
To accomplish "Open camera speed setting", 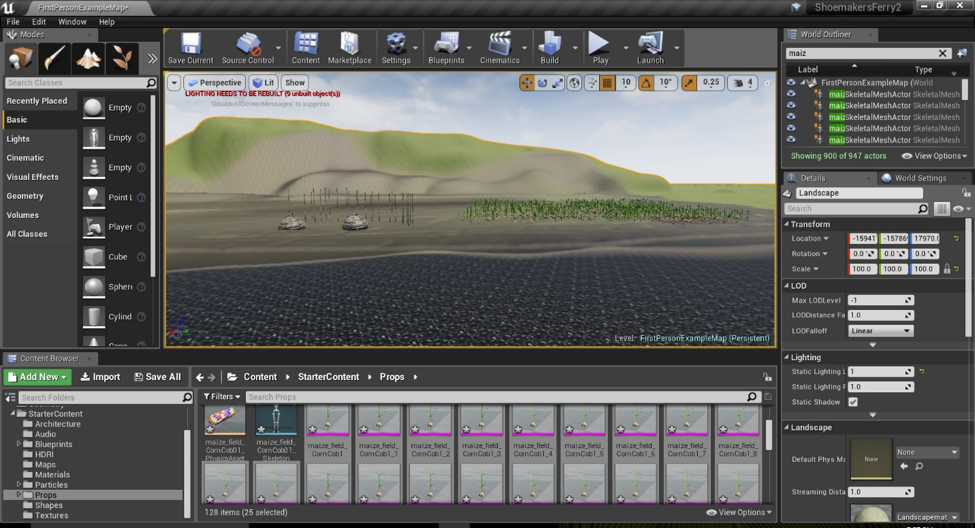I will tap(742, 83).
